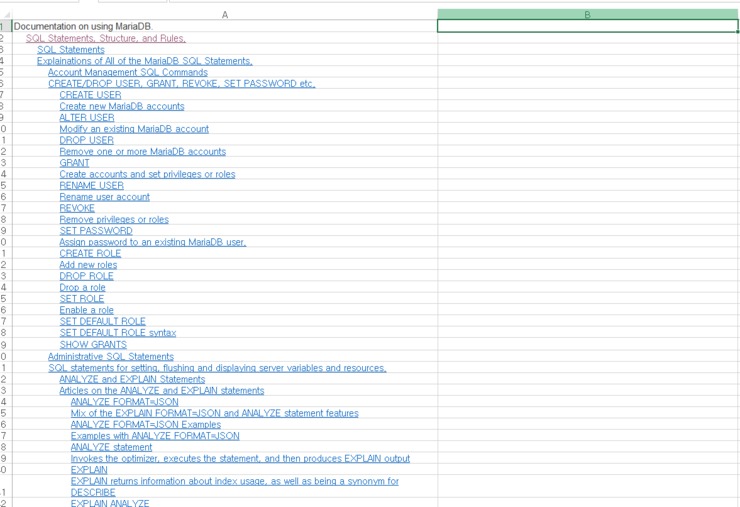Screen dimensions: 740x507
Task: Open the 'ALTER USER' link
Action: coord(87,118)
